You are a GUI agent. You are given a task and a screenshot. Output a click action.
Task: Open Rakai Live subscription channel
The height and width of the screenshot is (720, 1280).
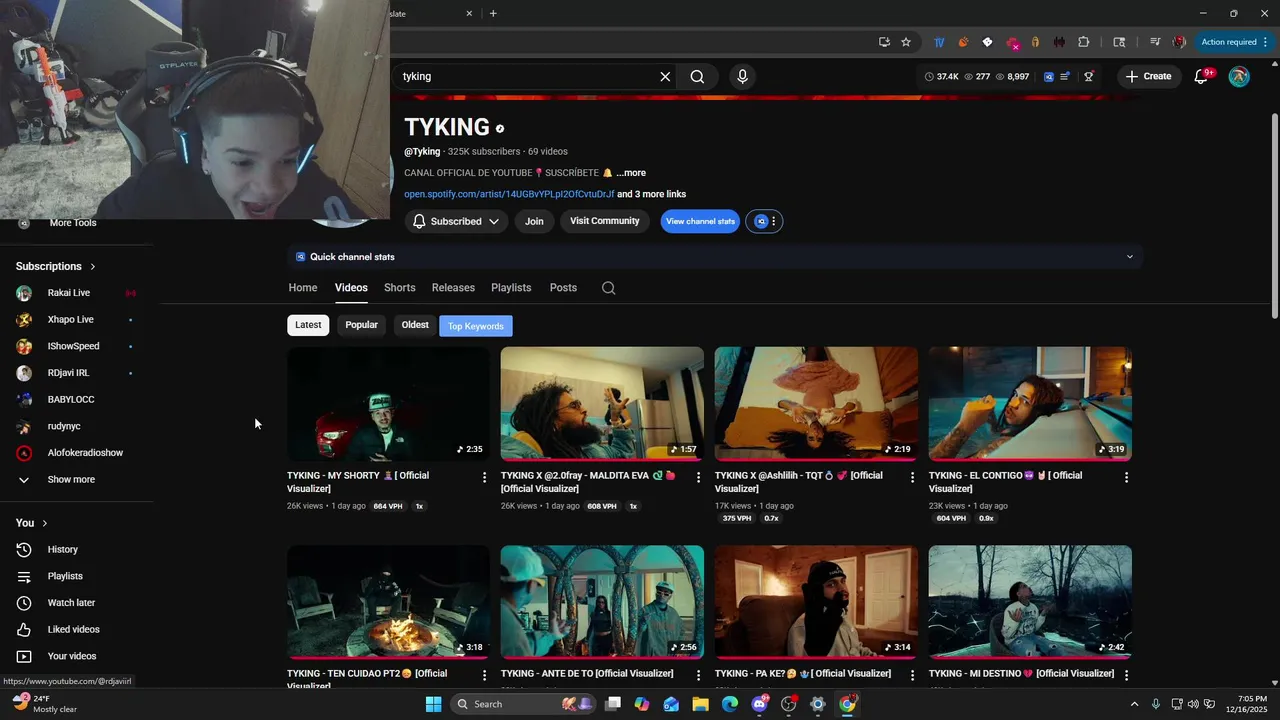pyautogui.click(x=69, y=293)
